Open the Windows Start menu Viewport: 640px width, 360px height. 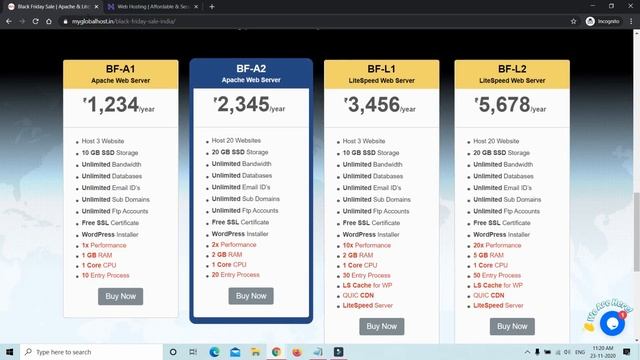pos(10,352)
